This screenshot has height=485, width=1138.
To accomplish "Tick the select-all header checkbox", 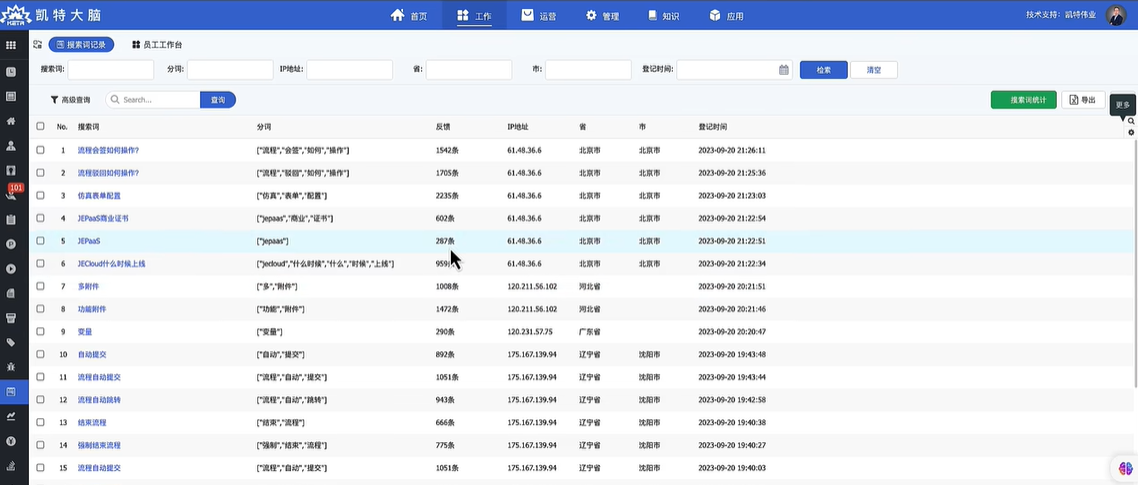I will [x=41, y=126].
